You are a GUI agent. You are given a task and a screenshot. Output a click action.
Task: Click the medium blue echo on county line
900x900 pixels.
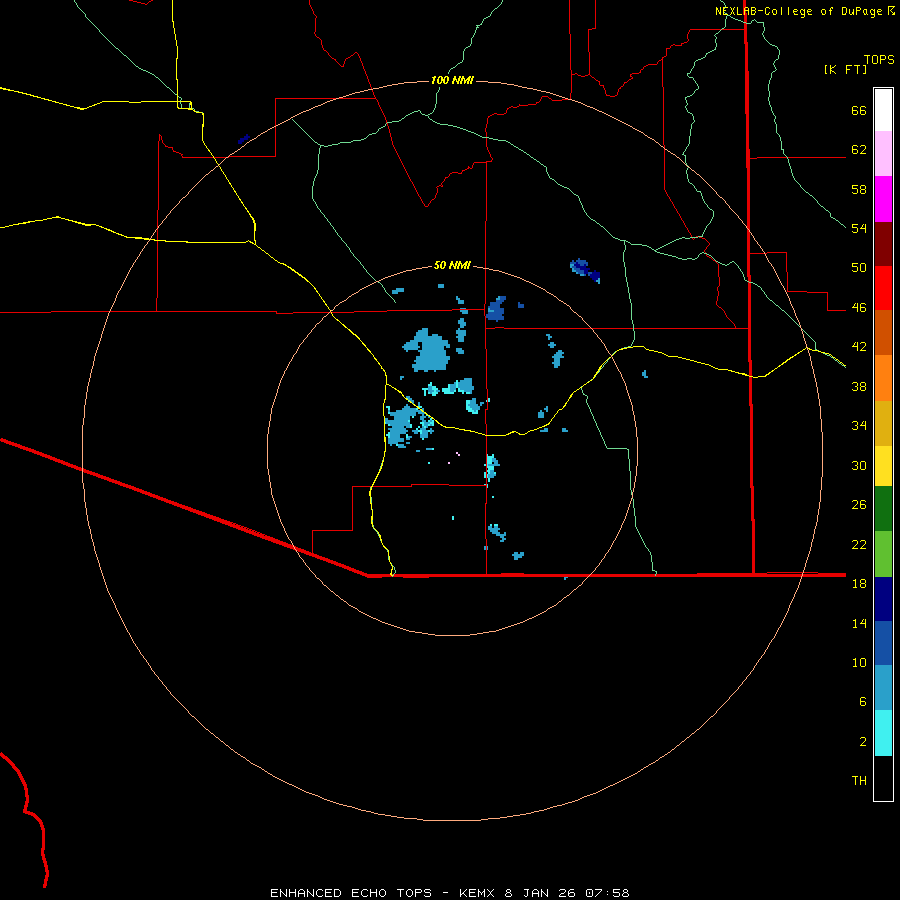pyautogui.click(x=496, y=309)
